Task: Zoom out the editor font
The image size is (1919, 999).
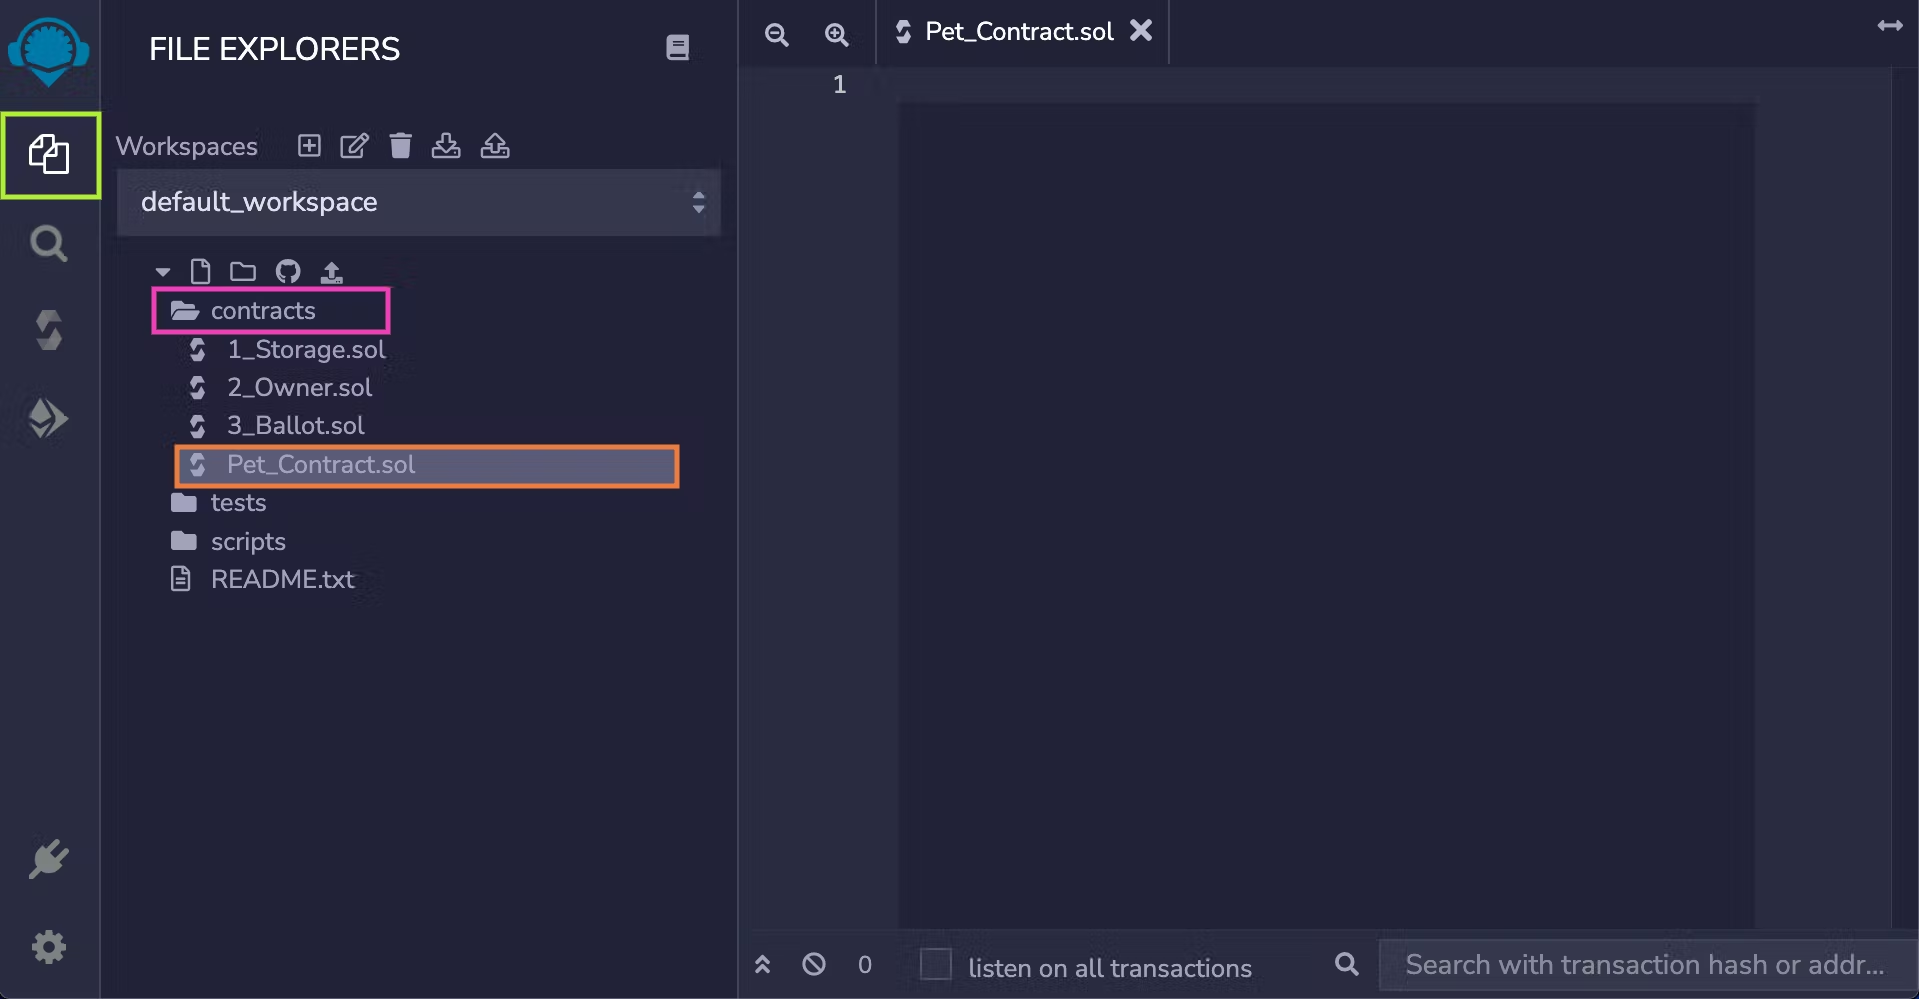Action: pyautogui.click(x=776, y=35)
